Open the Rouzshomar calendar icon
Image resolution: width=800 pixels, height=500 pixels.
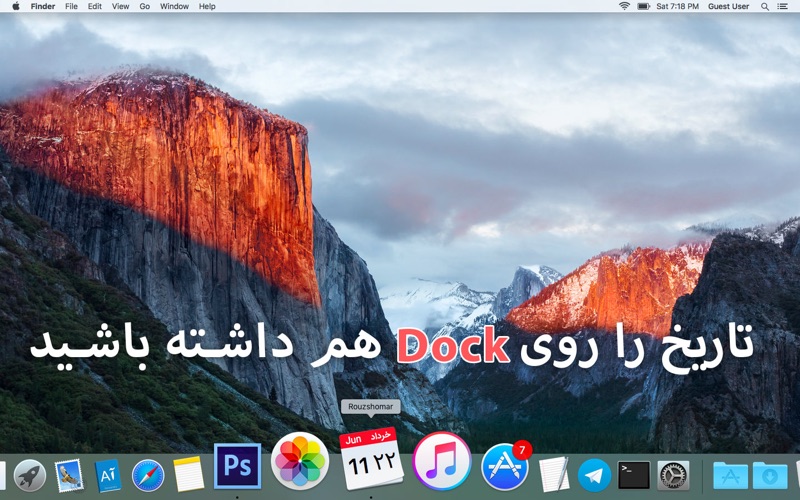point(371,458)
